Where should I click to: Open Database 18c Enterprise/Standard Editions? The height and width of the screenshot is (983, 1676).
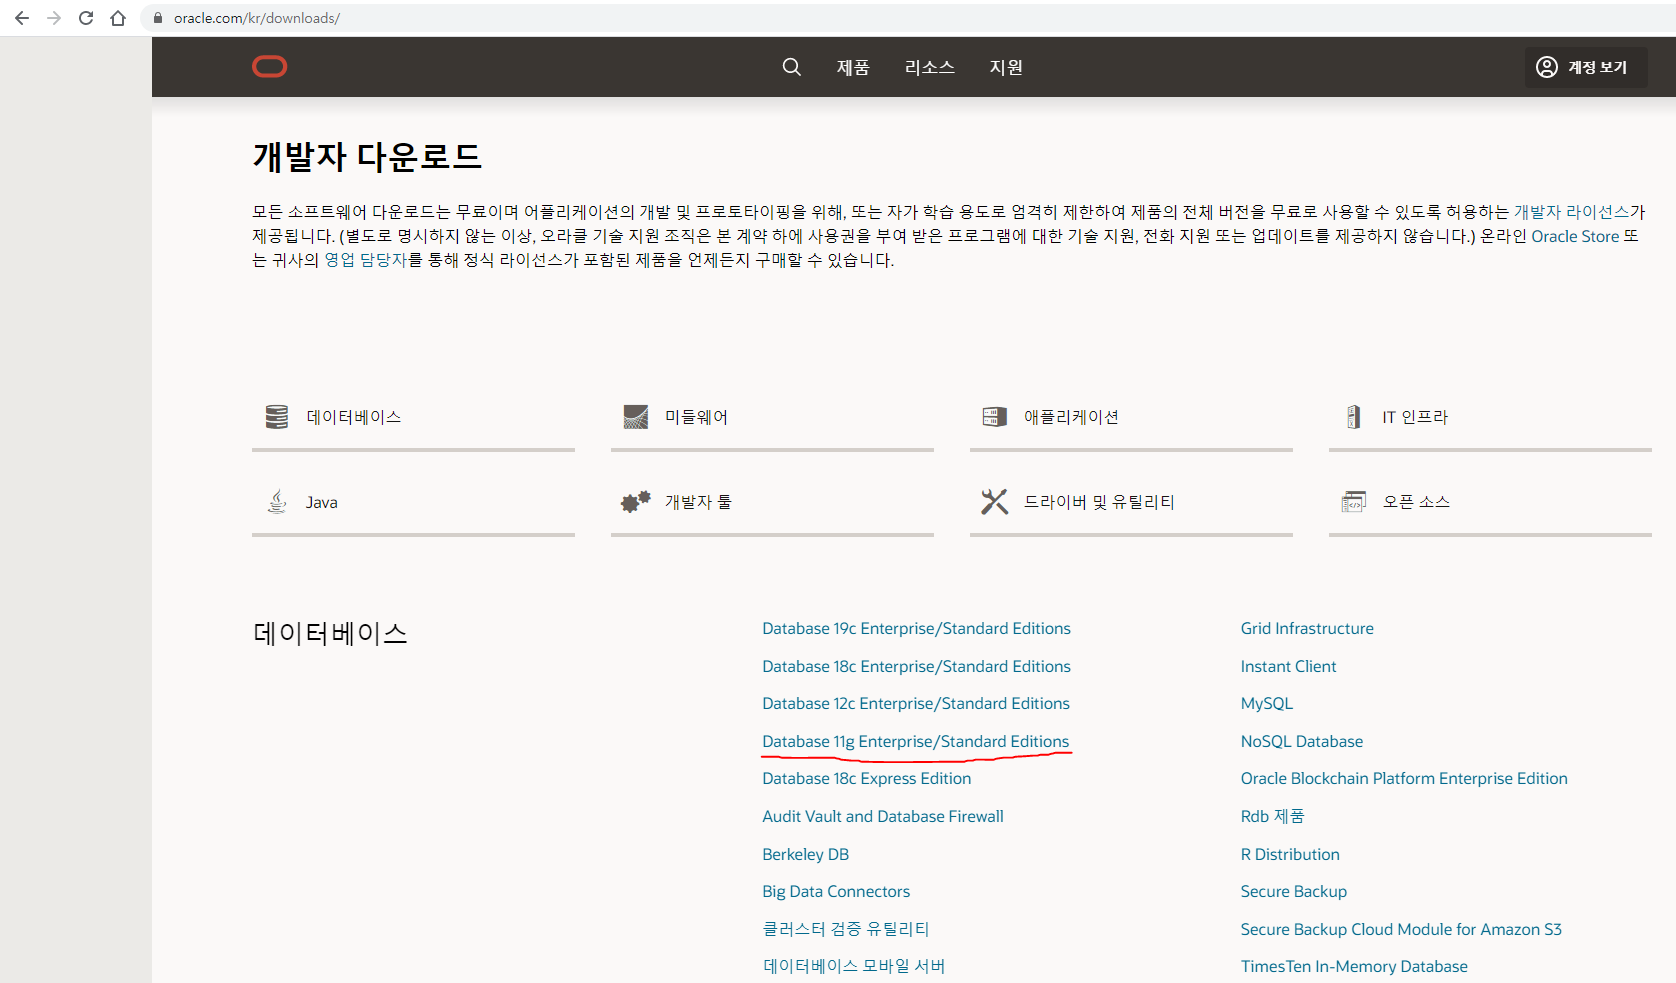[916, 666]
